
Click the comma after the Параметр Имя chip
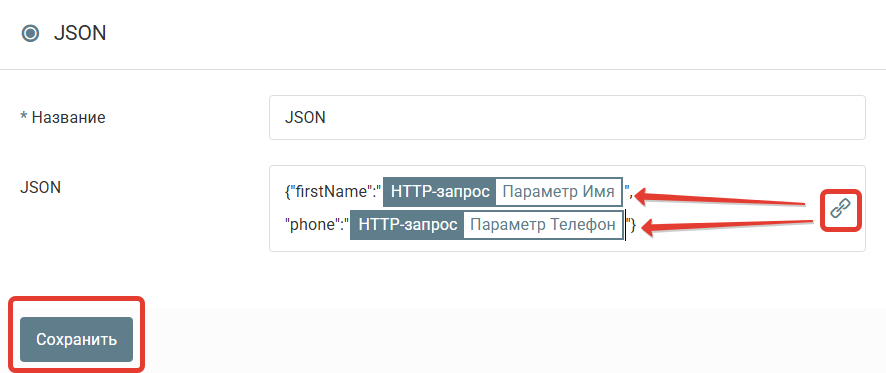(x=631, y=196)
